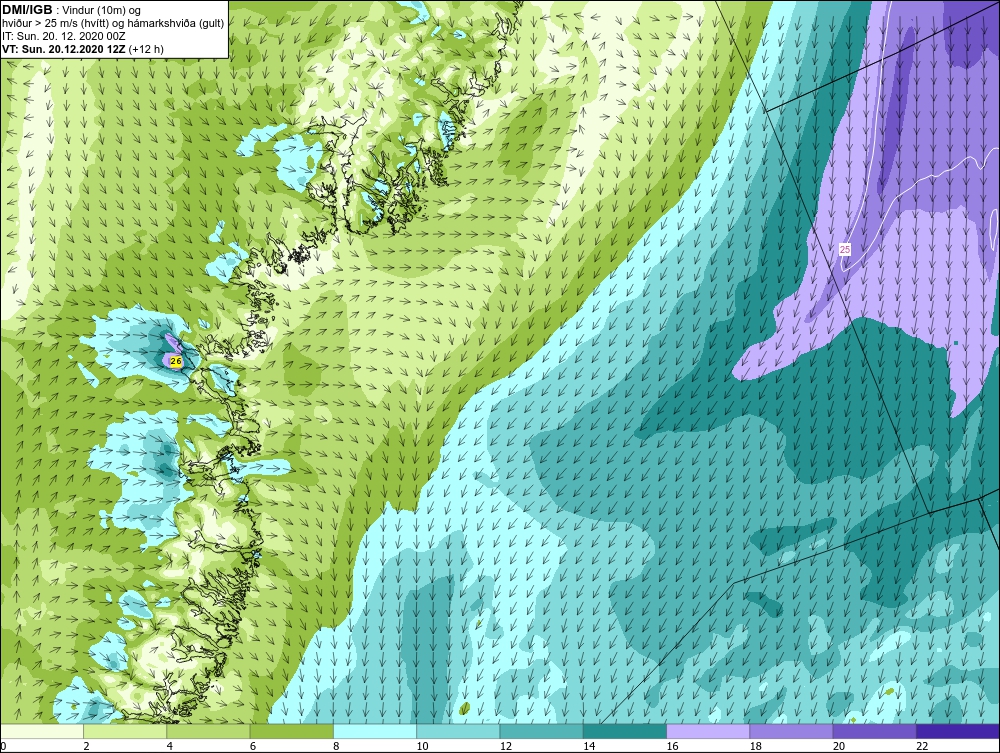Select the 'IT: Sun. 20. 12. 2020 00Z' line
This screenshot has height=753, width=1000.
click(64, 36)
